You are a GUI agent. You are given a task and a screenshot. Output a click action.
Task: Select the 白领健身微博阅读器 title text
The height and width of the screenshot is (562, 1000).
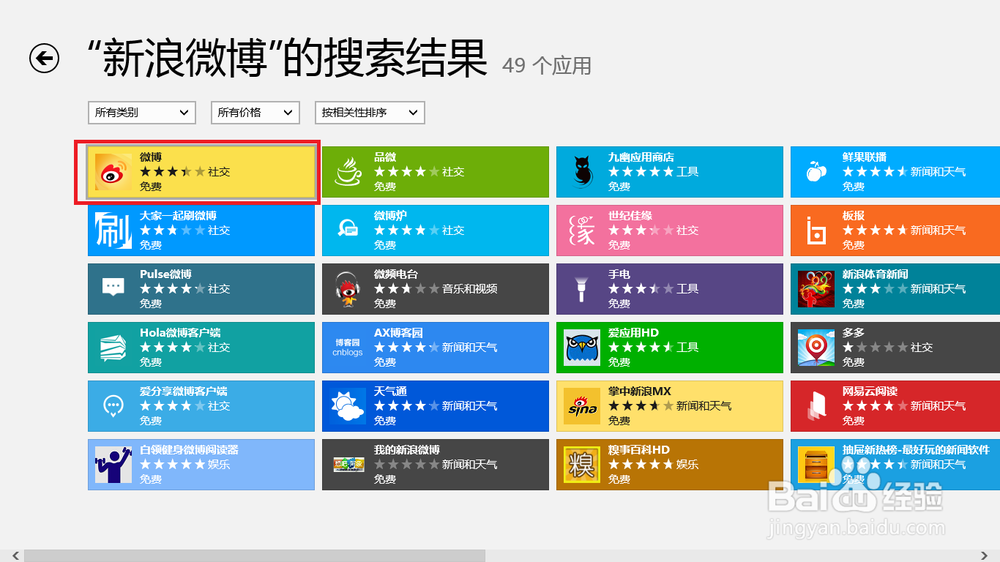[189, 450]
